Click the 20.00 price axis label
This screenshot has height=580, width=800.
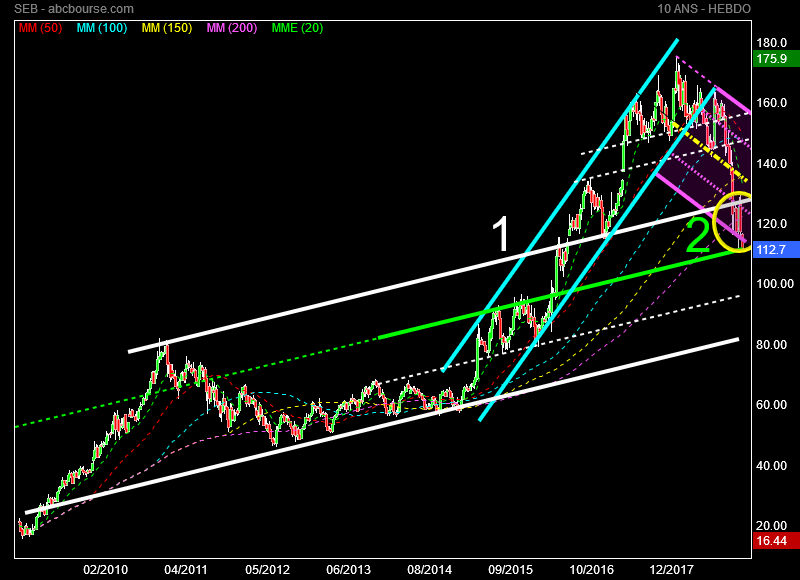[x=771, y=526]
